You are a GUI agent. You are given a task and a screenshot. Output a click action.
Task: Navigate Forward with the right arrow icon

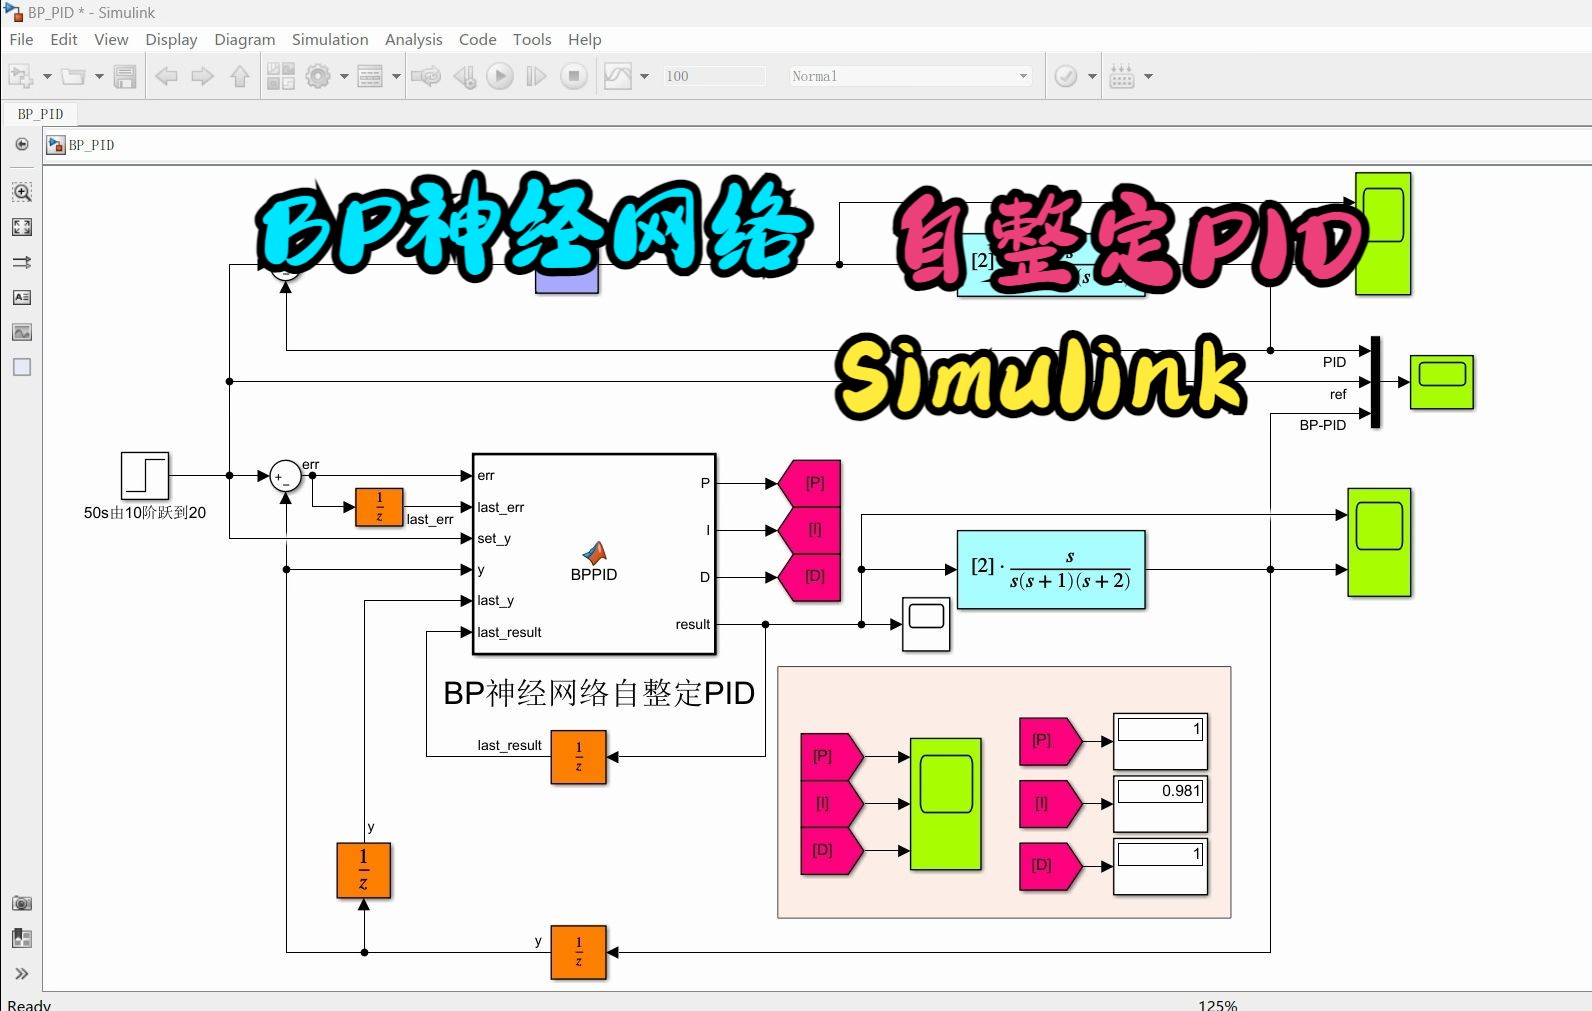203,76
